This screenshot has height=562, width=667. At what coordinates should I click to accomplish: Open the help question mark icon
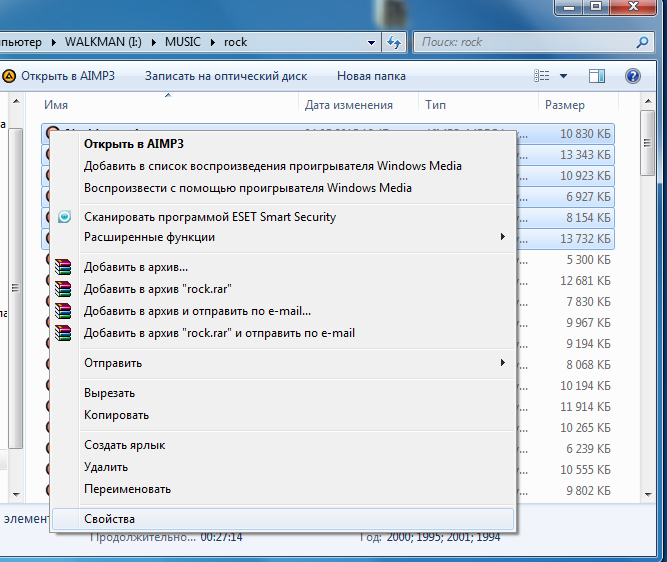(632, 76)
